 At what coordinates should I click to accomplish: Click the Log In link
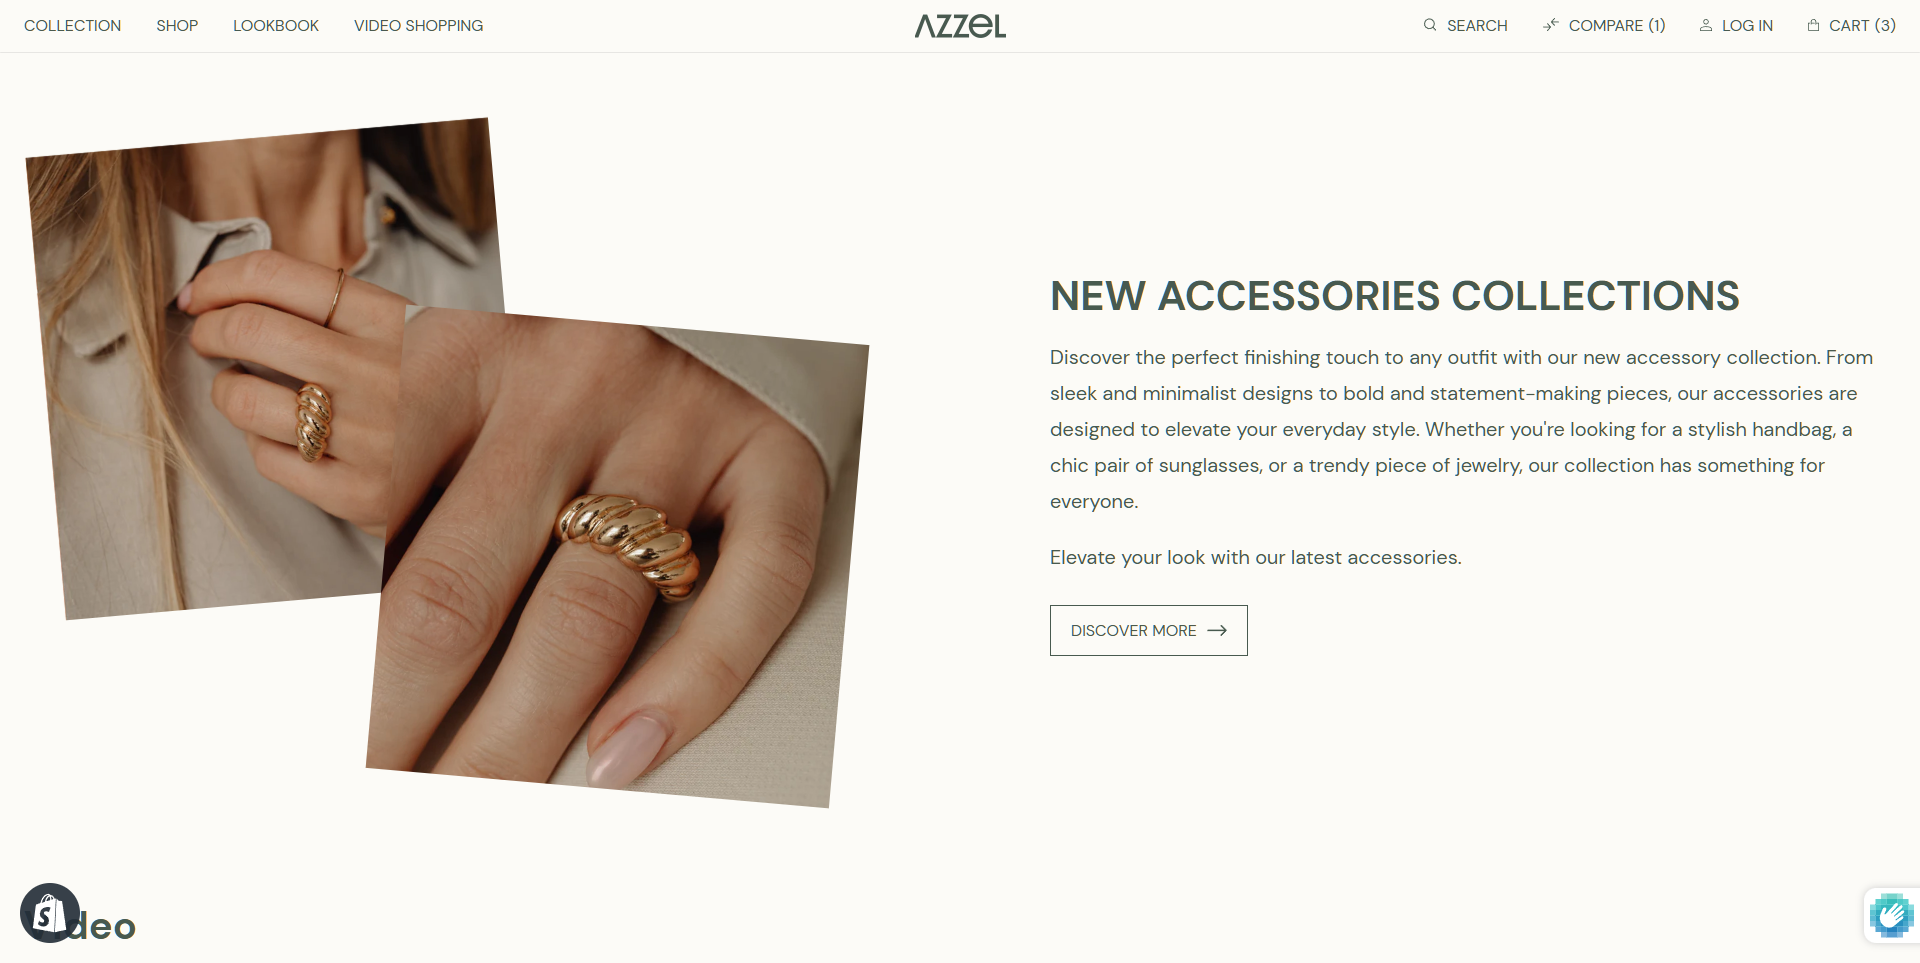[x=1747, y=25]
